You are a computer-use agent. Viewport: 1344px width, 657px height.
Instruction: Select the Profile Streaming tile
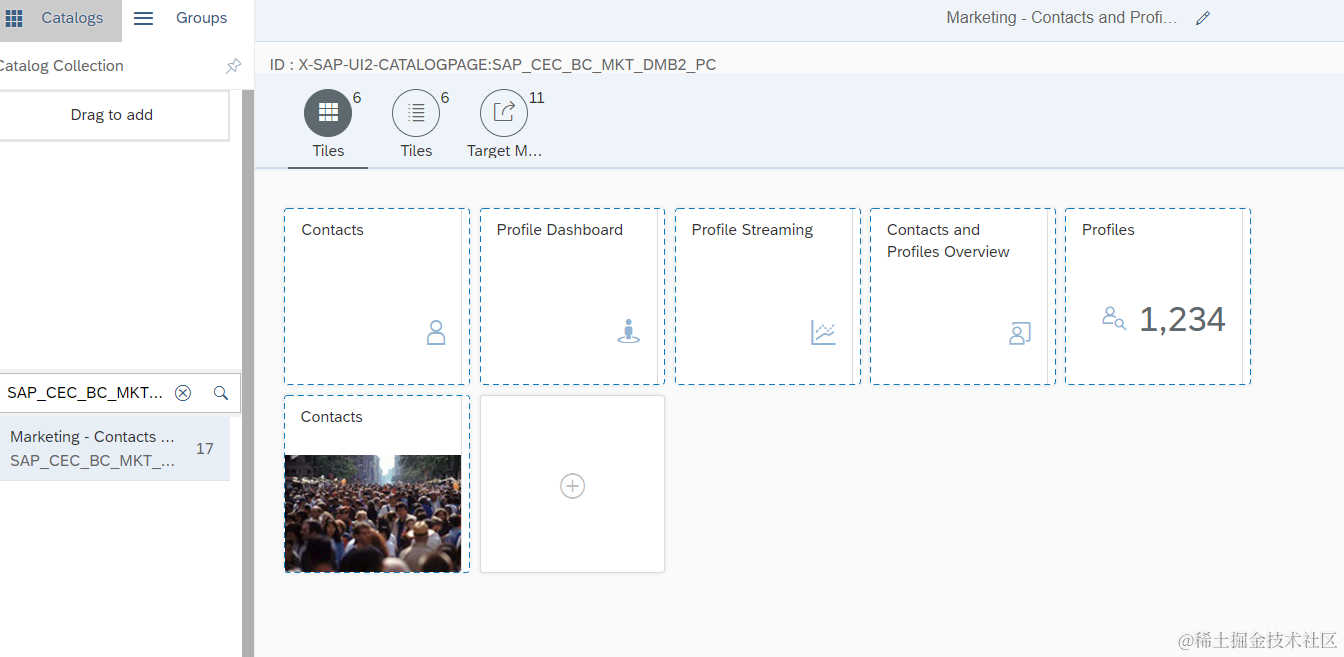(x=767, y=296)
